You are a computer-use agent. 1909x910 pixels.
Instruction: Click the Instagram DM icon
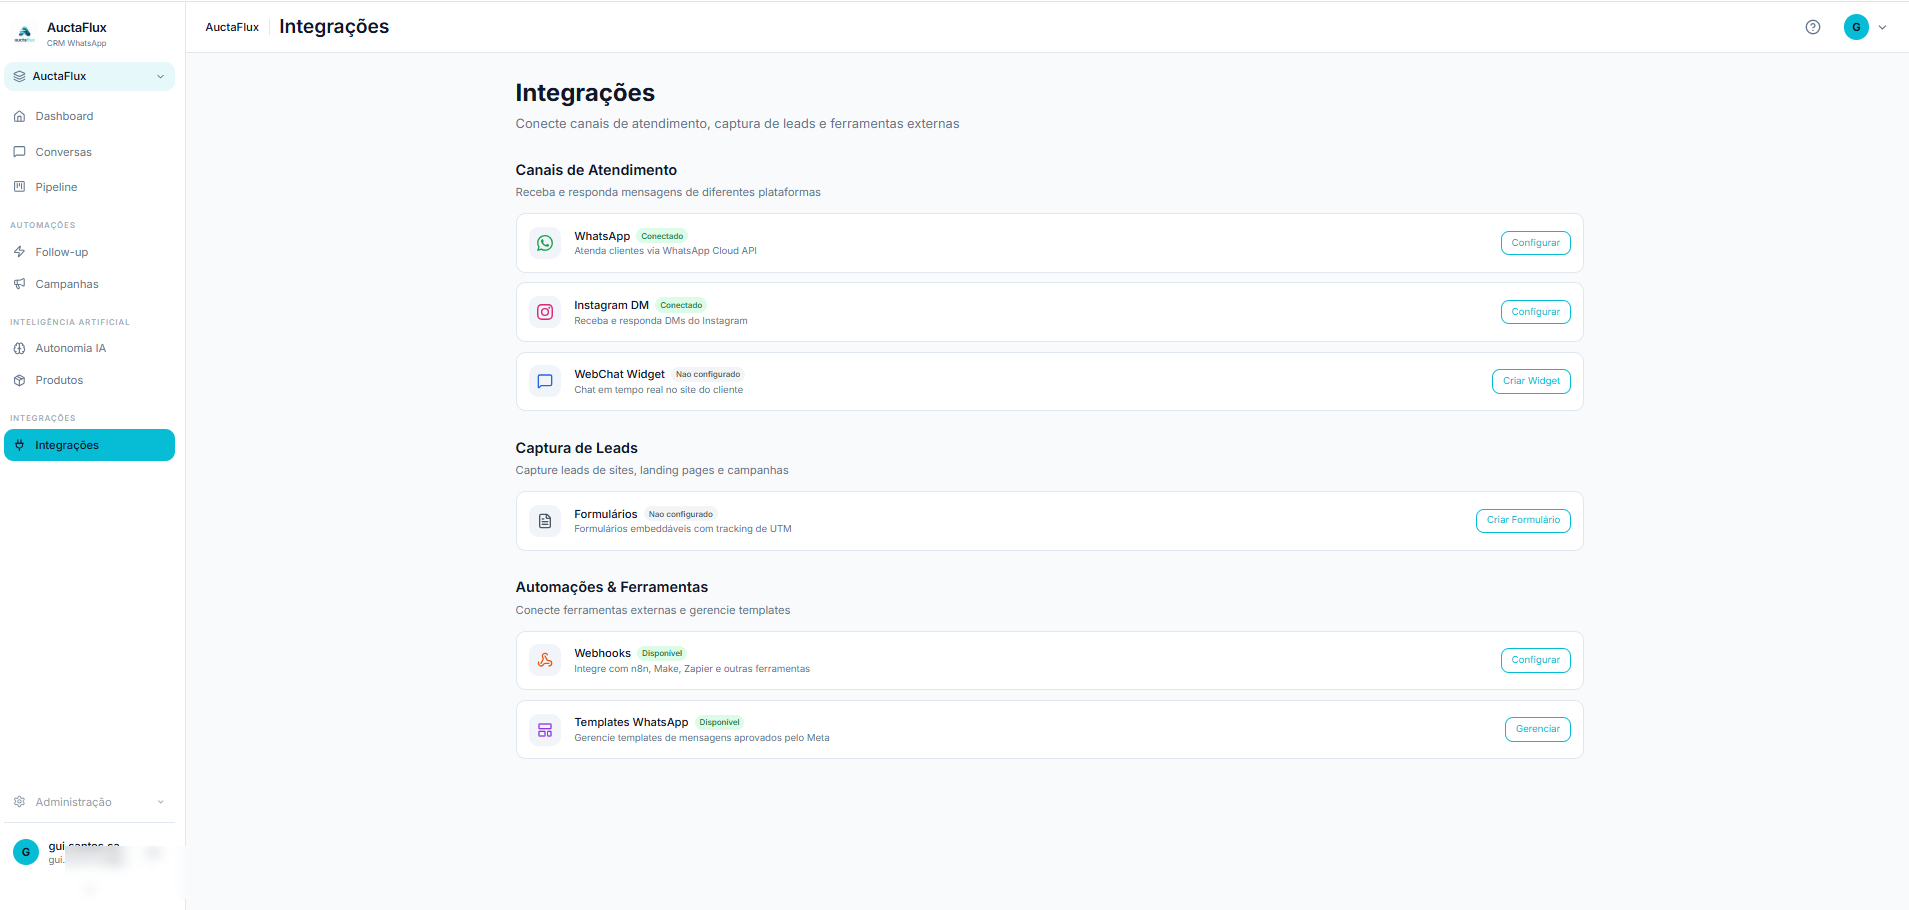545,312
